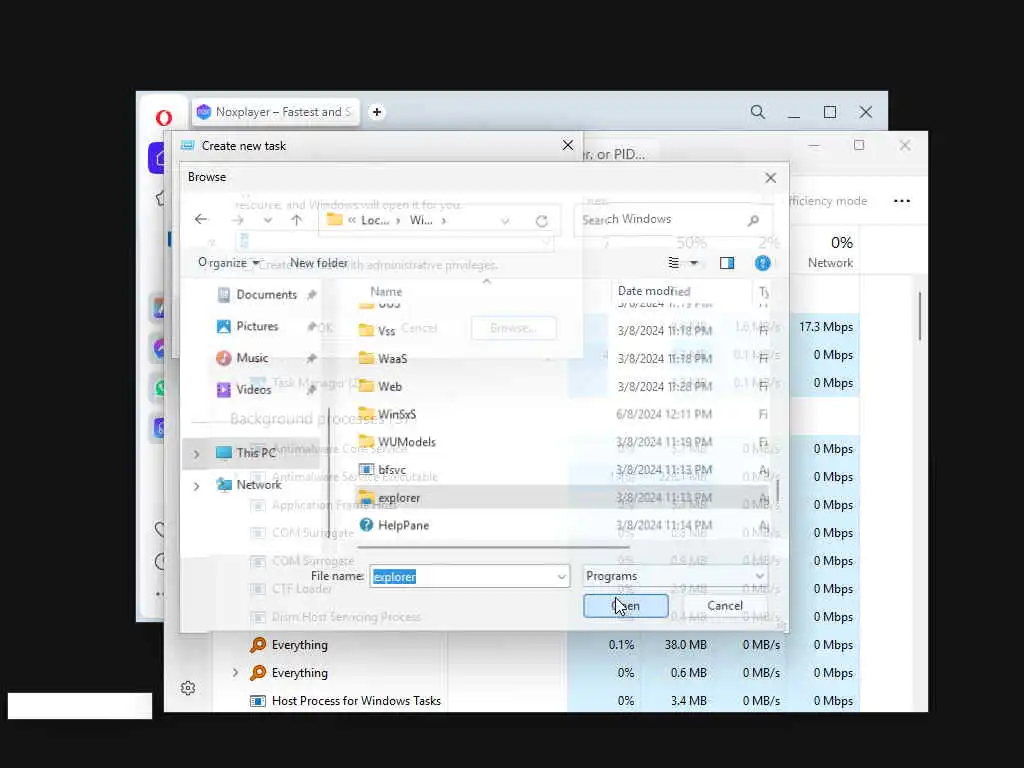
Task: Expand the This PC tree node
Action: (x=197, y=453)
